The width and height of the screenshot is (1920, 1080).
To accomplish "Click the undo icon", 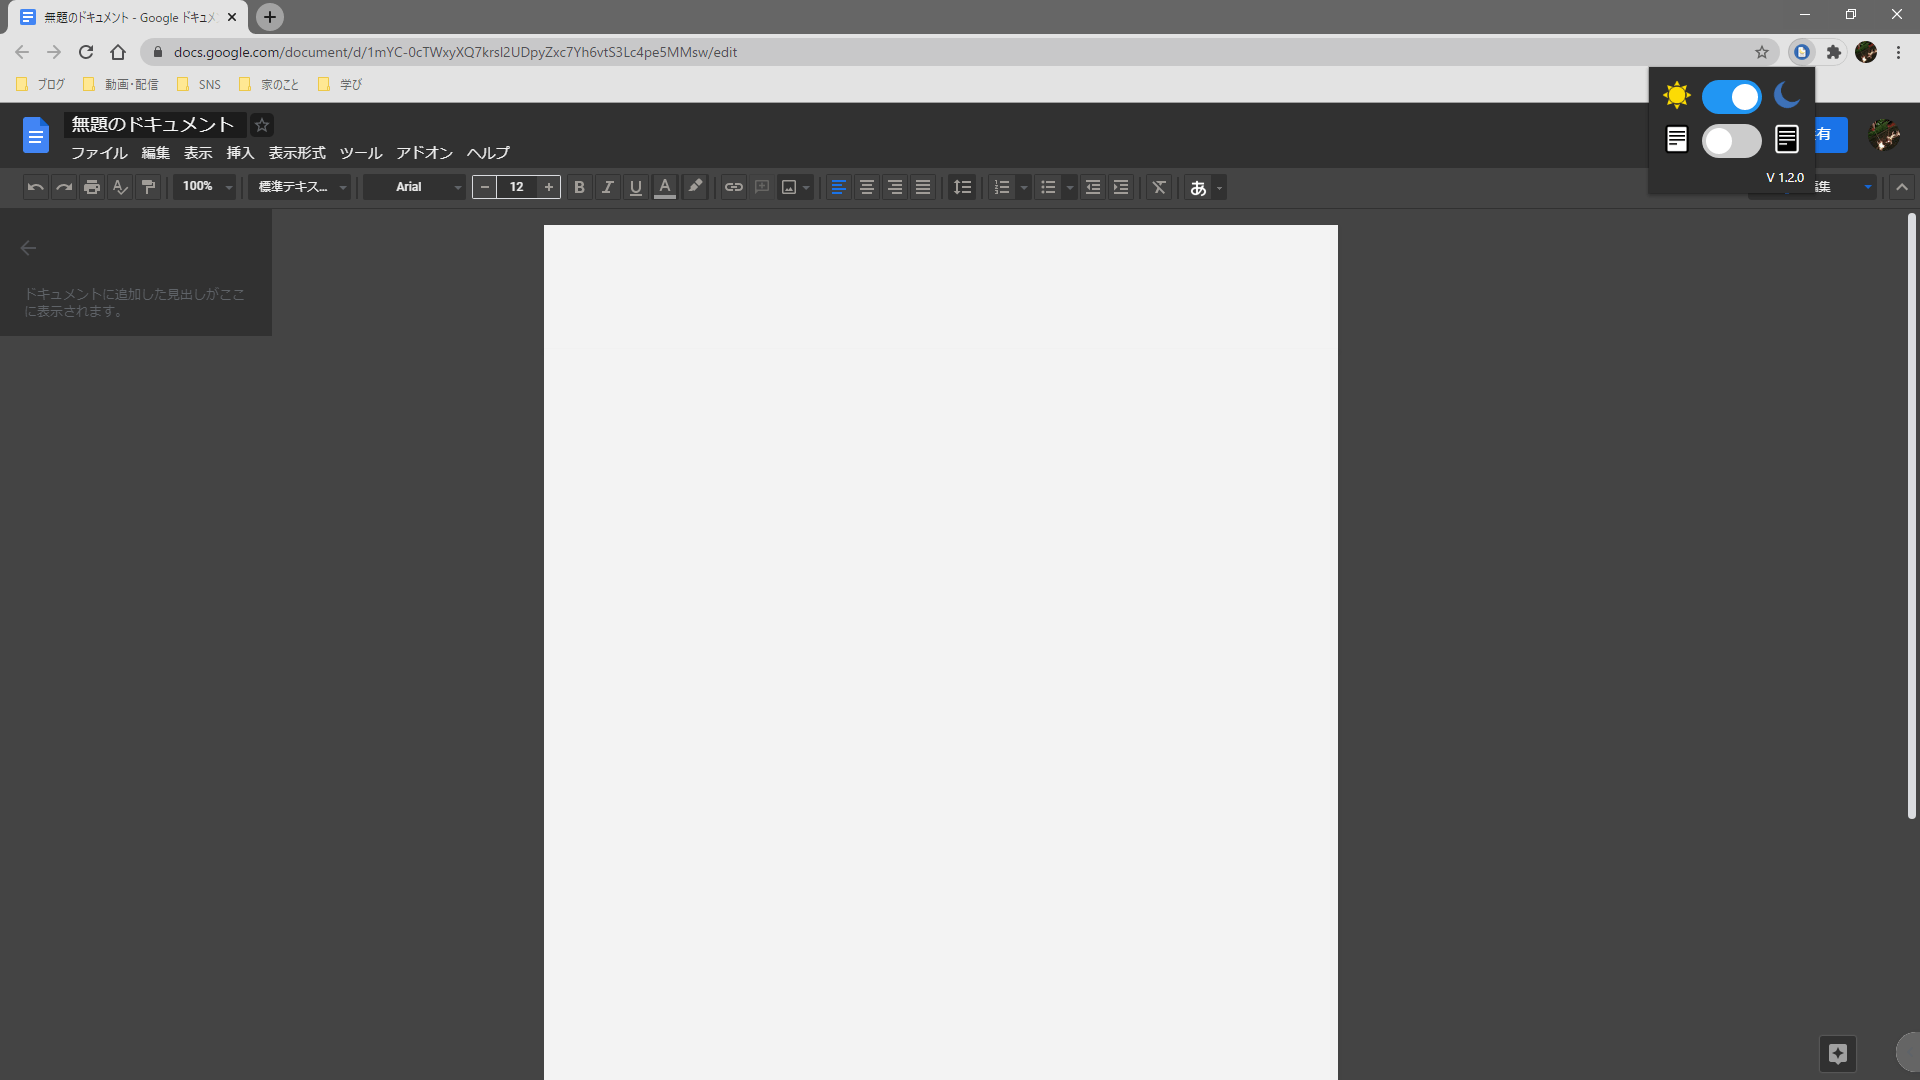I will point(34,186).
